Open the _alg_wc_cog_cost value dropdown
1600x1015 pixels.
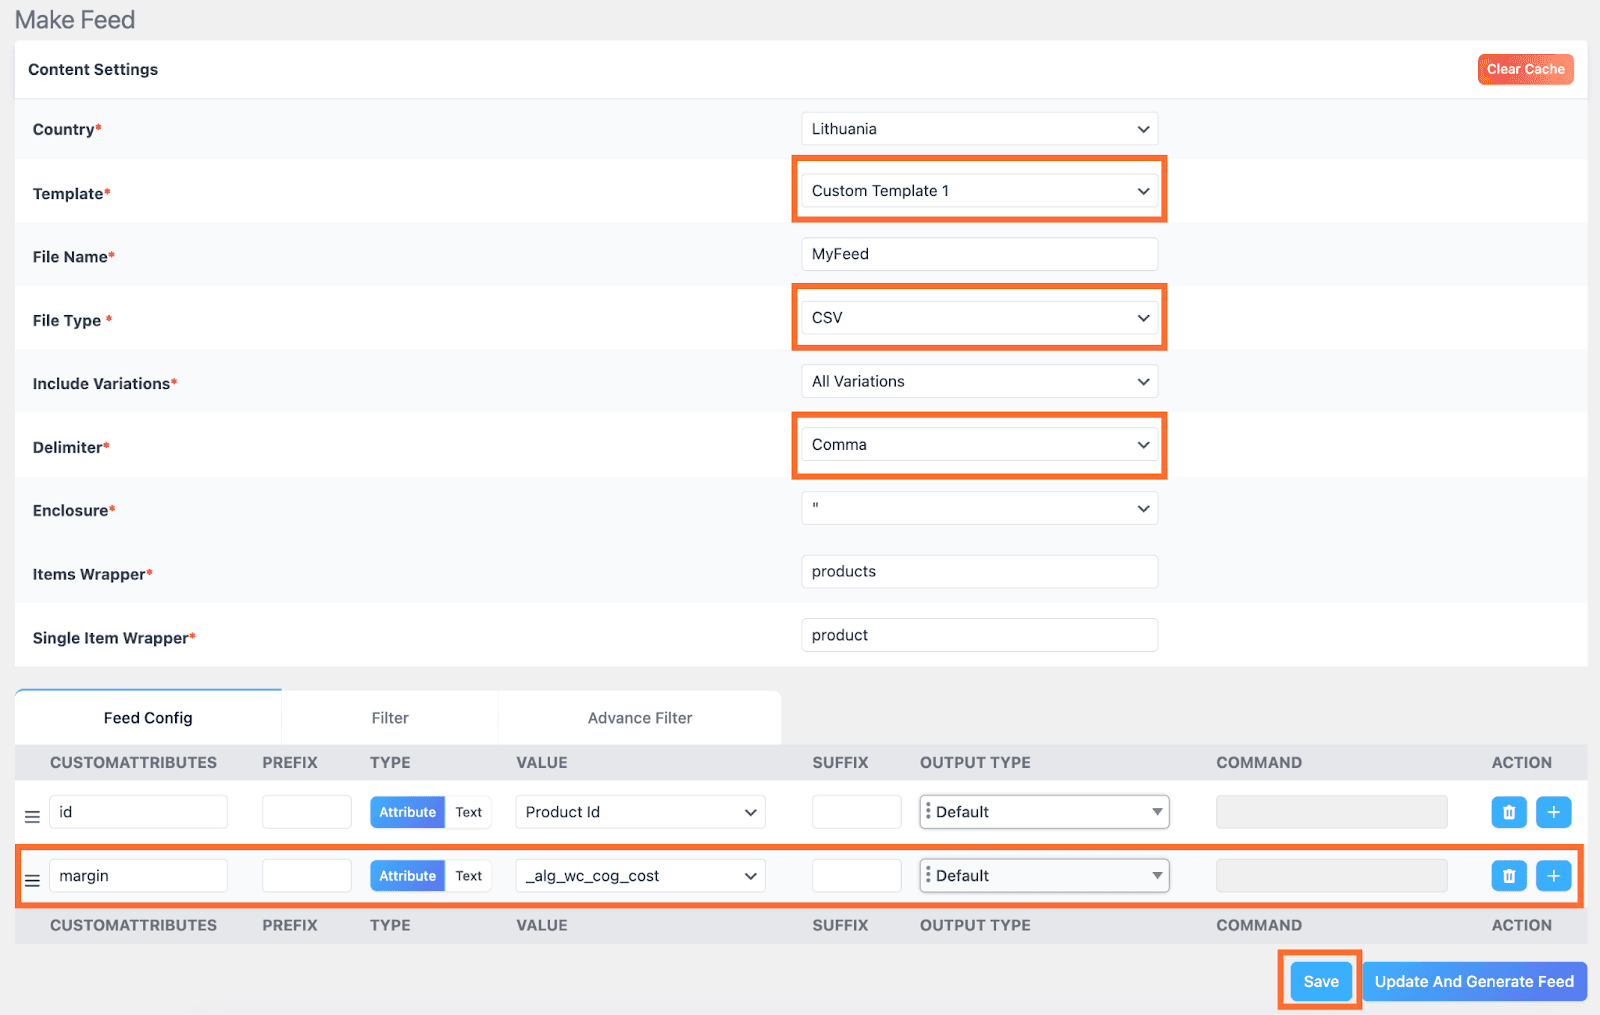(x=640, y=876)
